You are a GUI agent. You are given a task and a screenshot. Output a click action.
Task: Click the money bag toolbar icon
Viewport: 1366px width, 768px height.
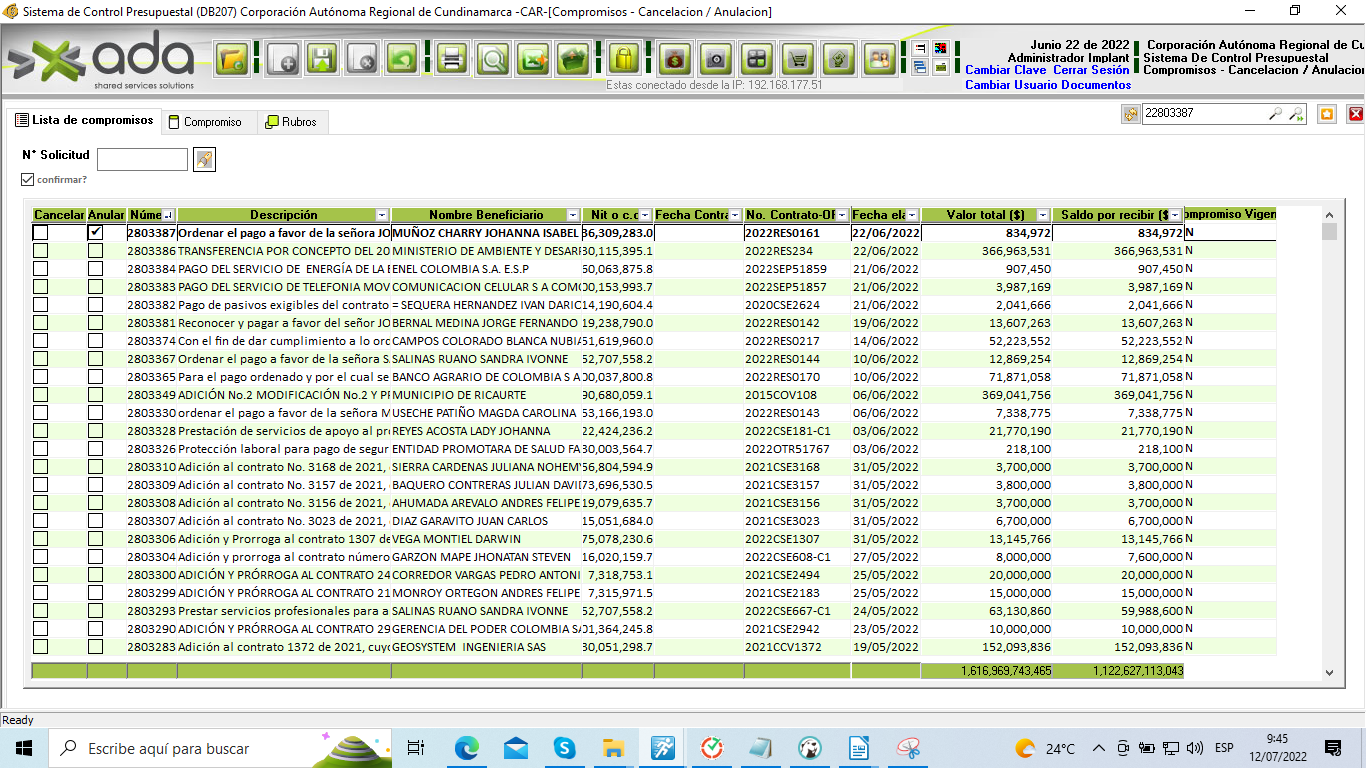coord(674,59)
